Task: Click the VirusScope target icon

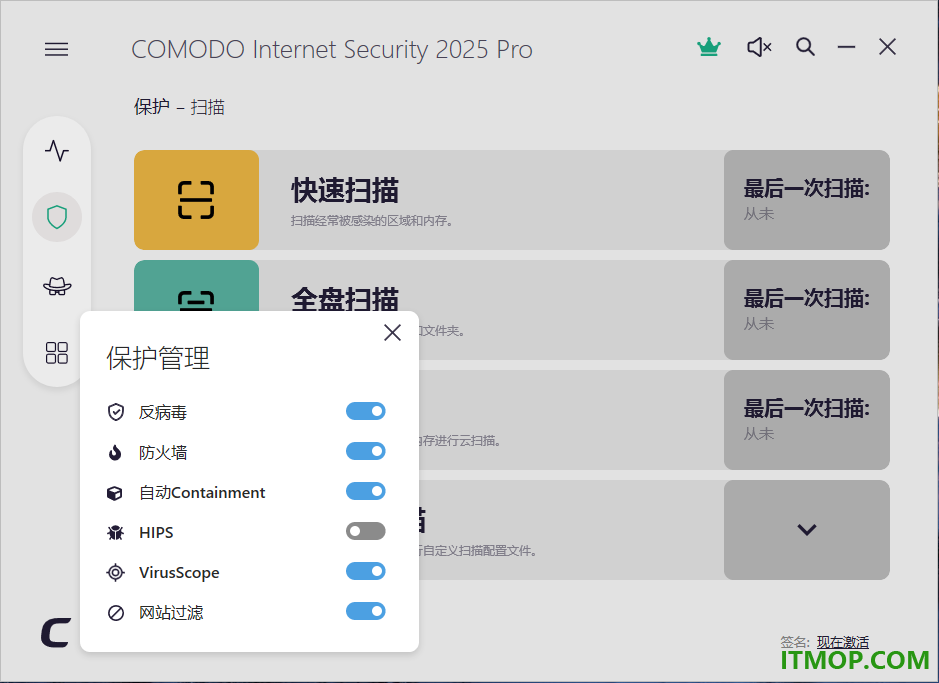Action: (116, 573)
